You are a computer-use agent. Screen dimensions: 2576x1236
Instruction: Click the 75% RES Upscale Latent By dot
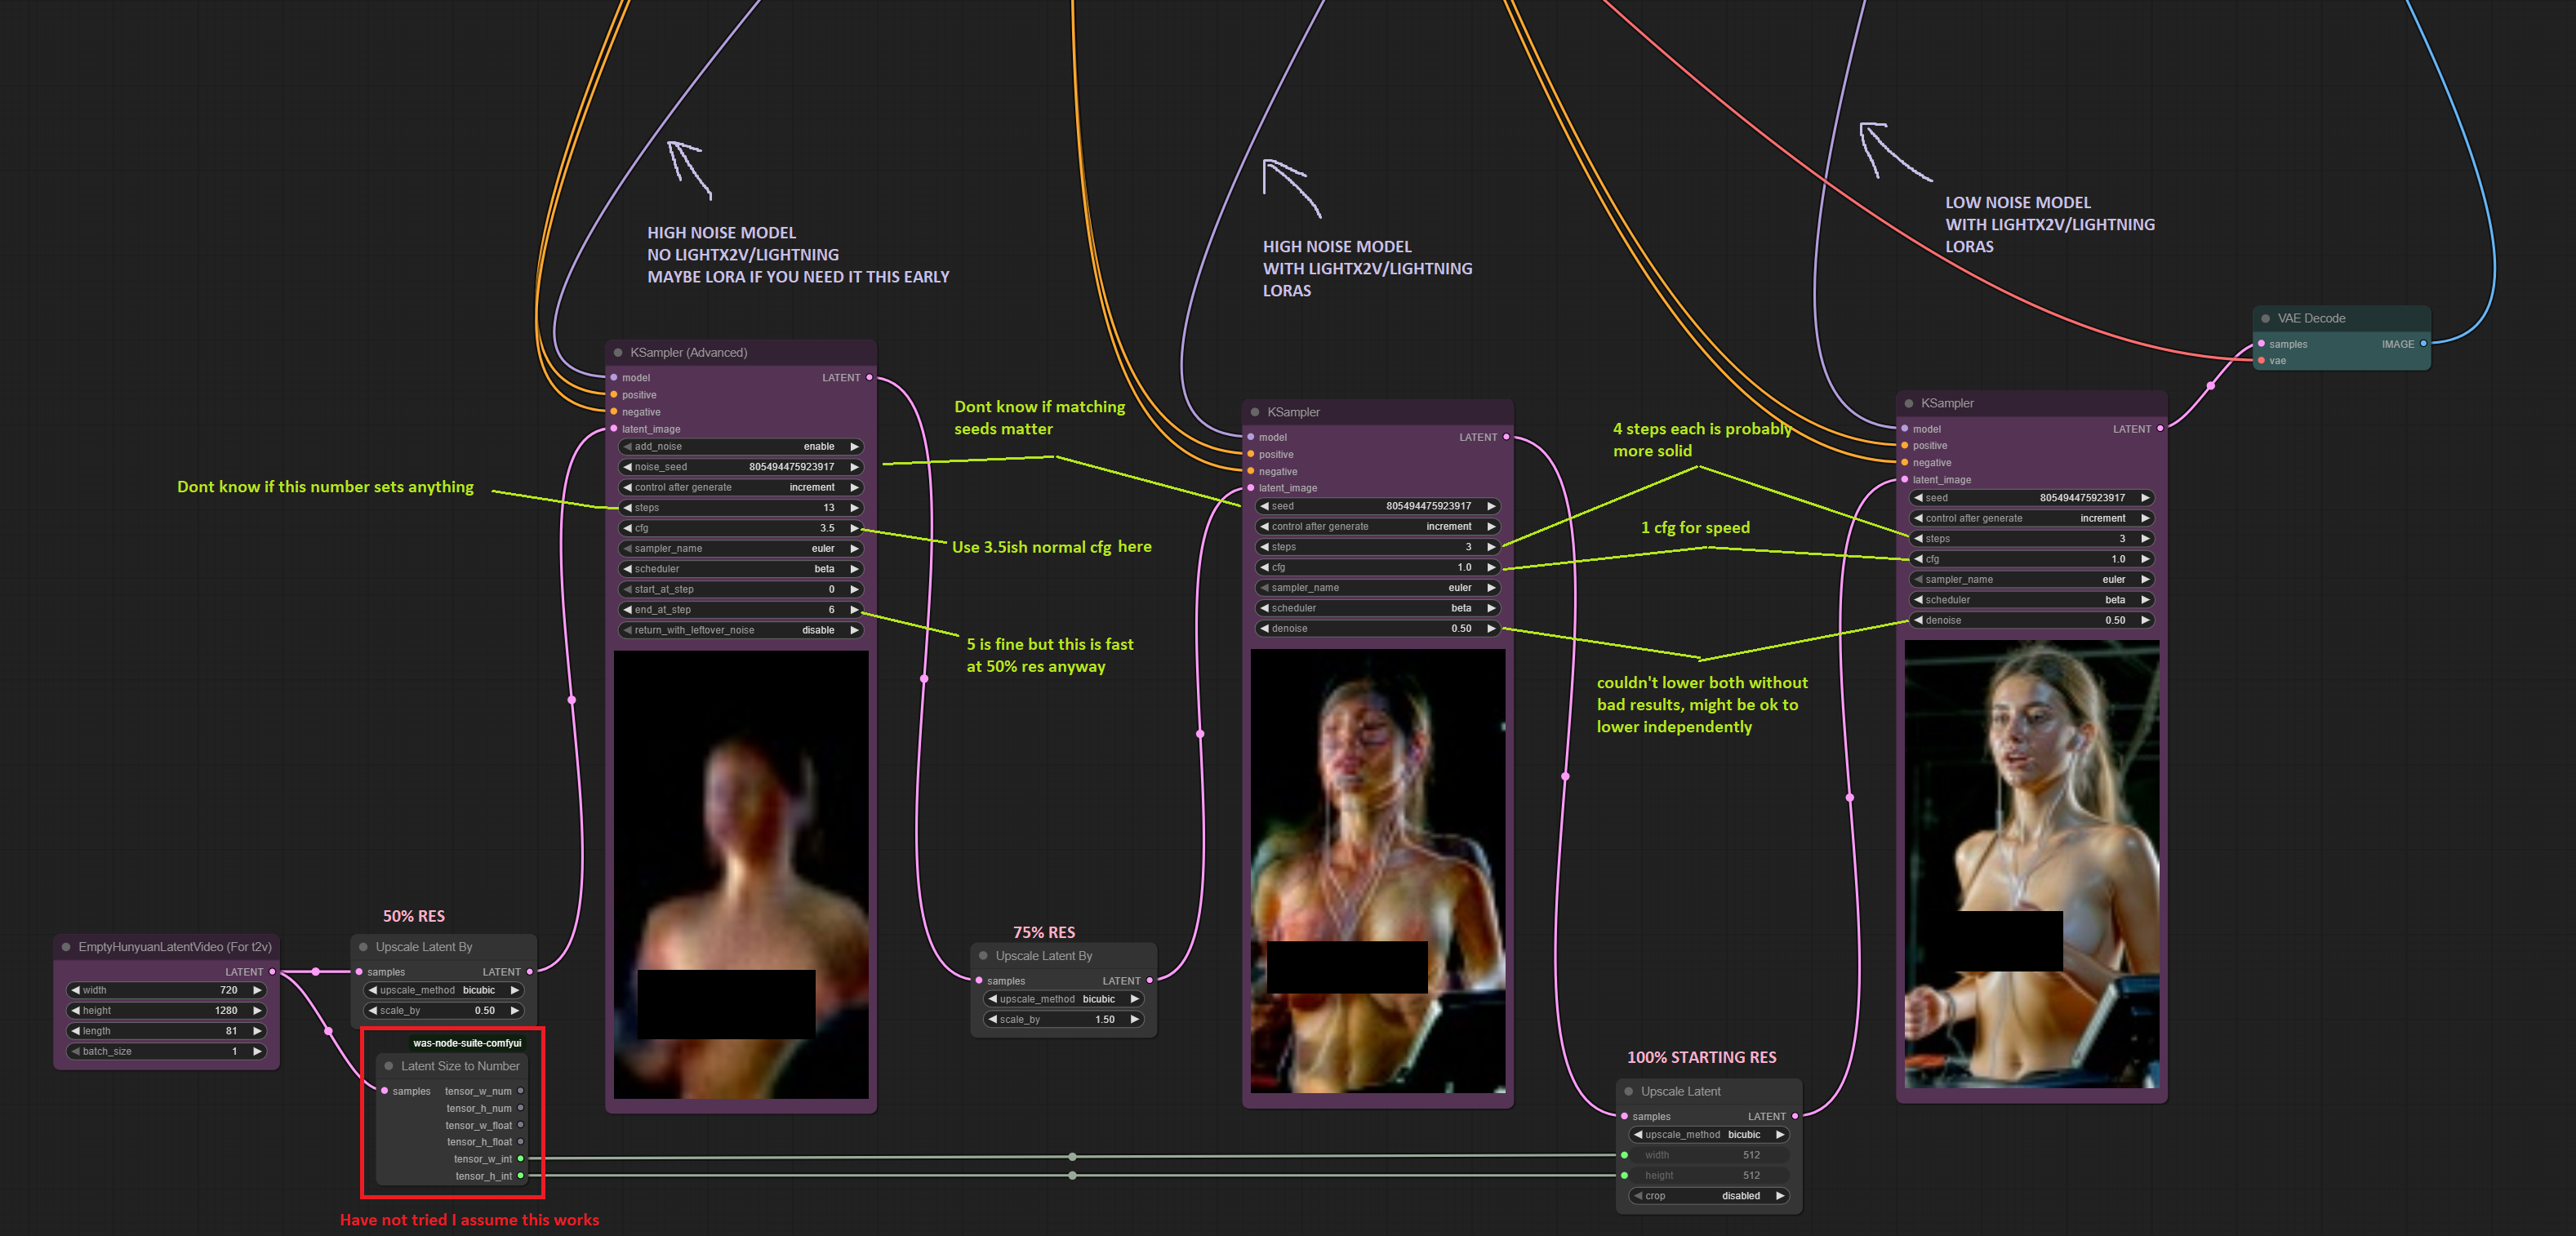pos(983,956)
